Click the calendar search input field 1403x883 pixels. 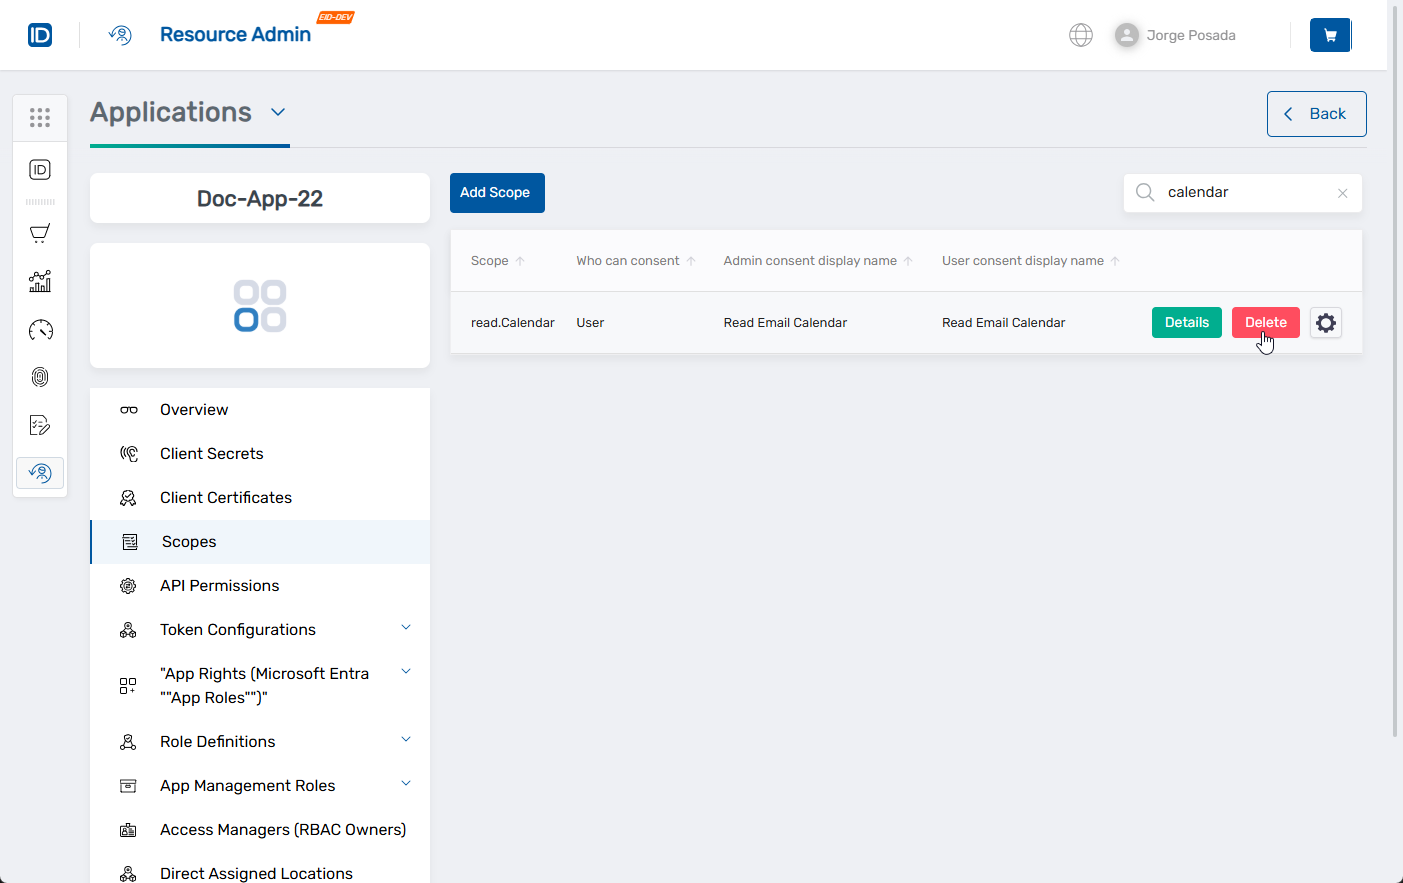pyautogui.click(x=1244, y=193)
